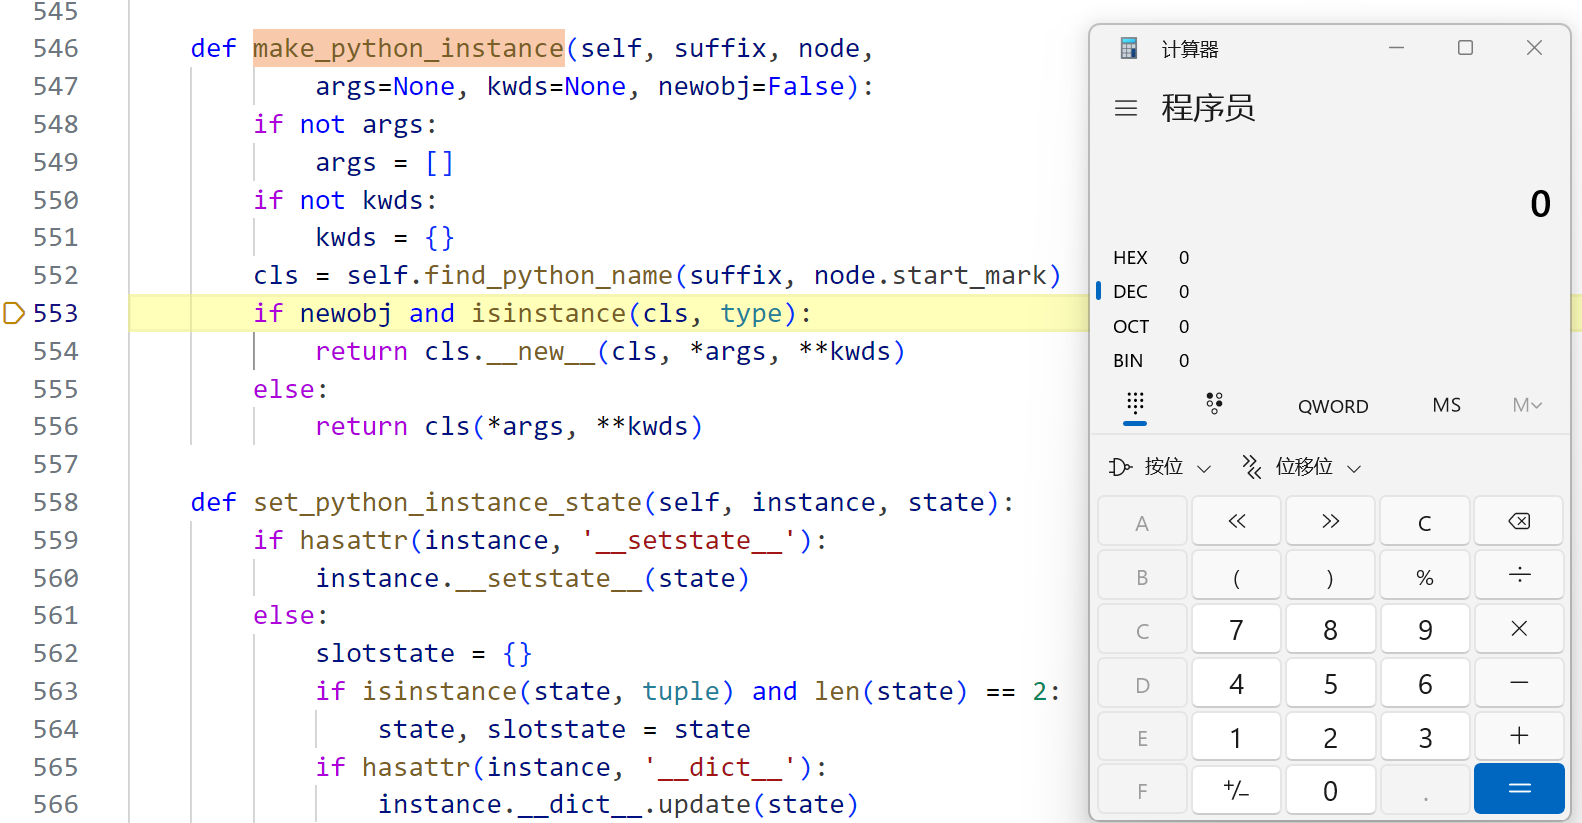Click the calculator result display showing 0
The image size is (1582, 823).
coord(1540,204)
